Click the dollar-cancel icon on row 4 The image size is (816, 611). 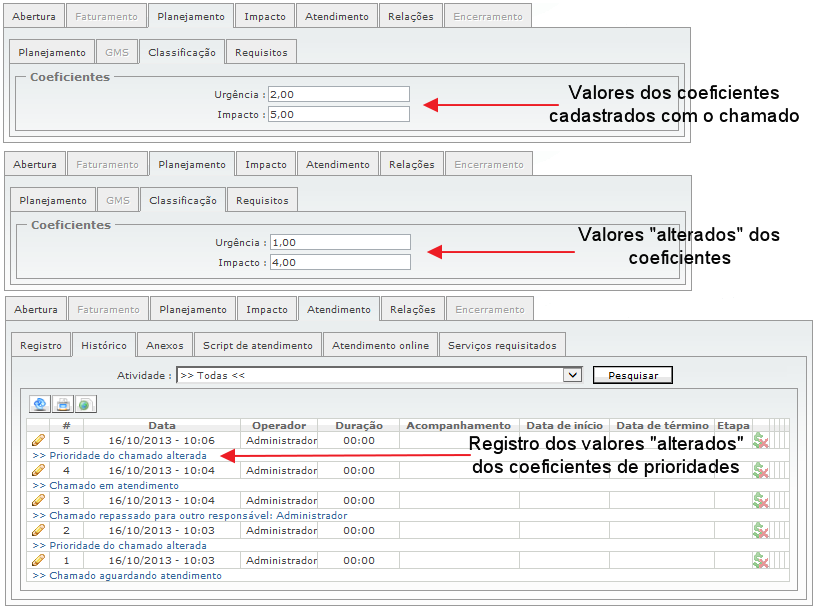tap(760, 469)
